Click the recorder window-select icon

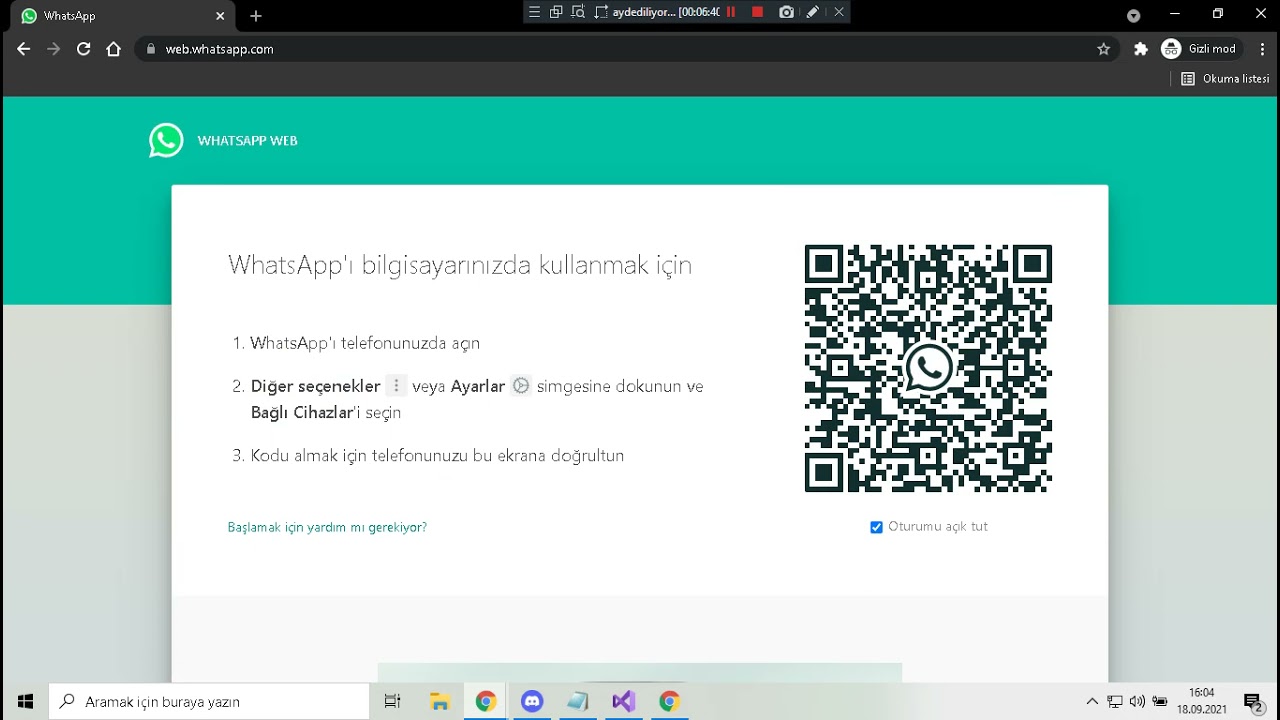(556, 12)
